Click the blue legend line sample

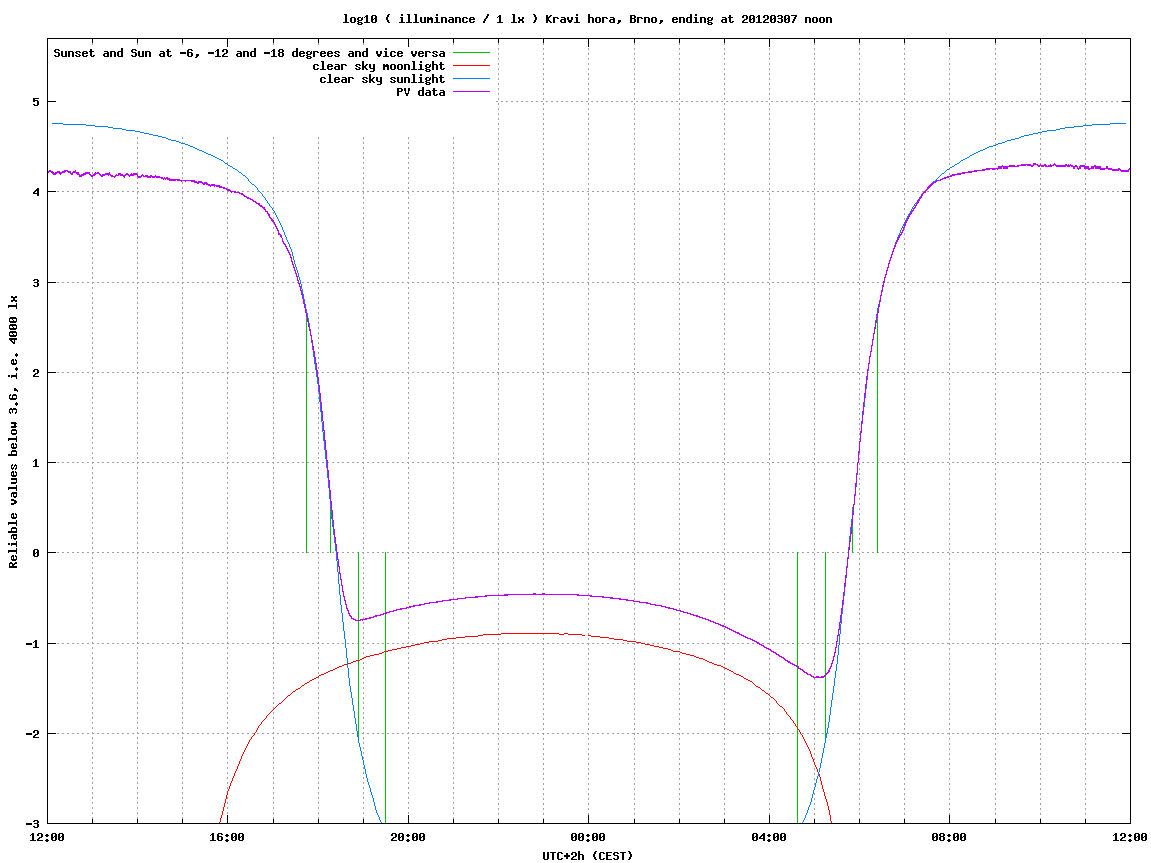471,79
